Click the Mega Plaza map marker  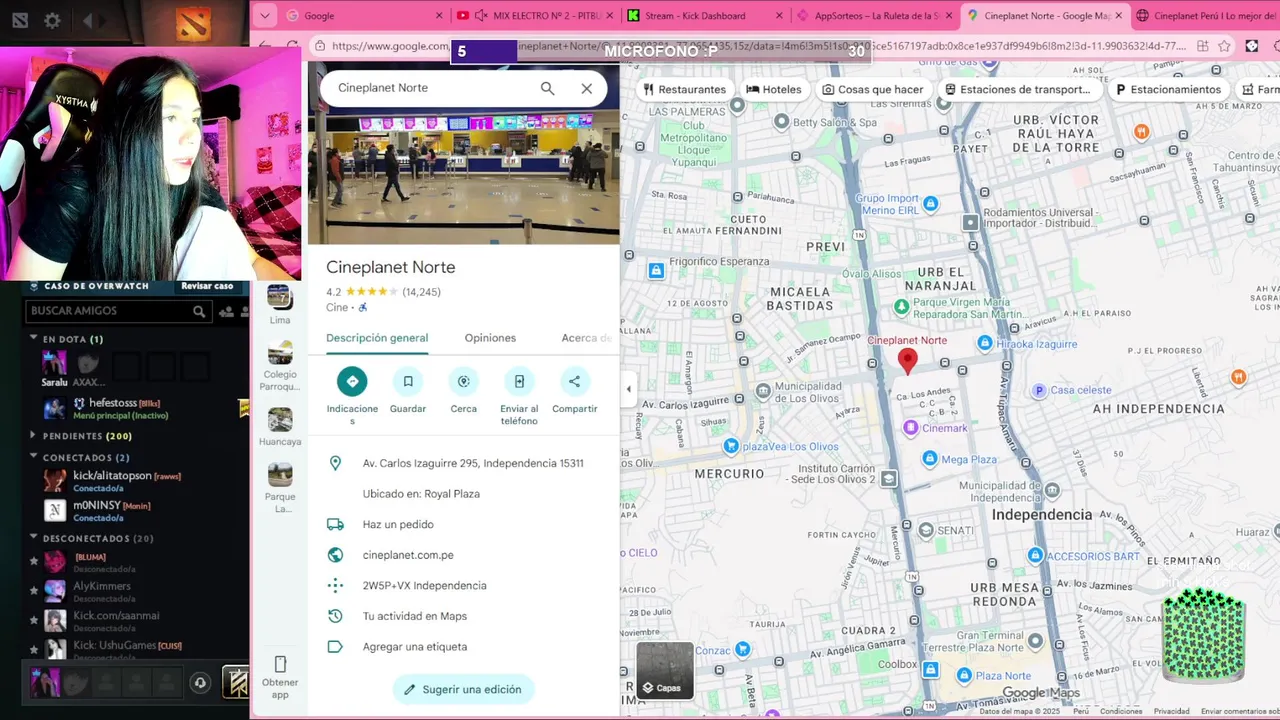(930, 459)
